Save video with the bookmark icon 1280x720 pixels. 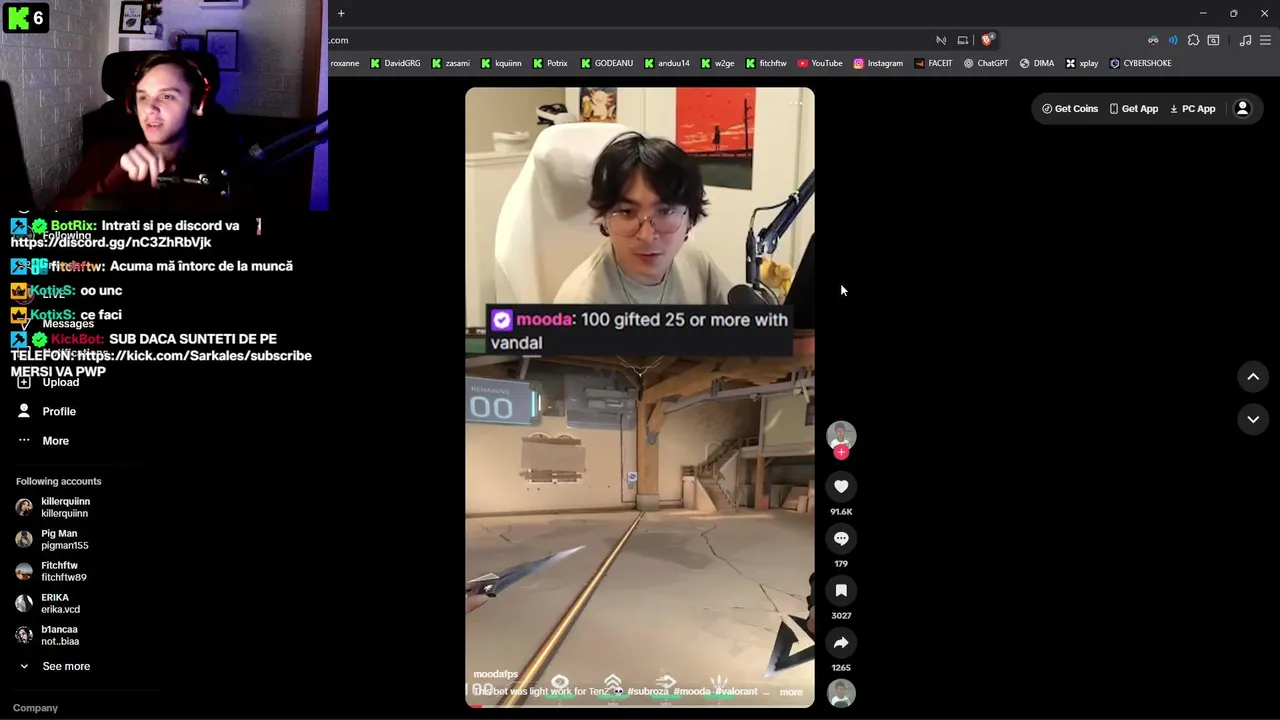tap(841, 591)
